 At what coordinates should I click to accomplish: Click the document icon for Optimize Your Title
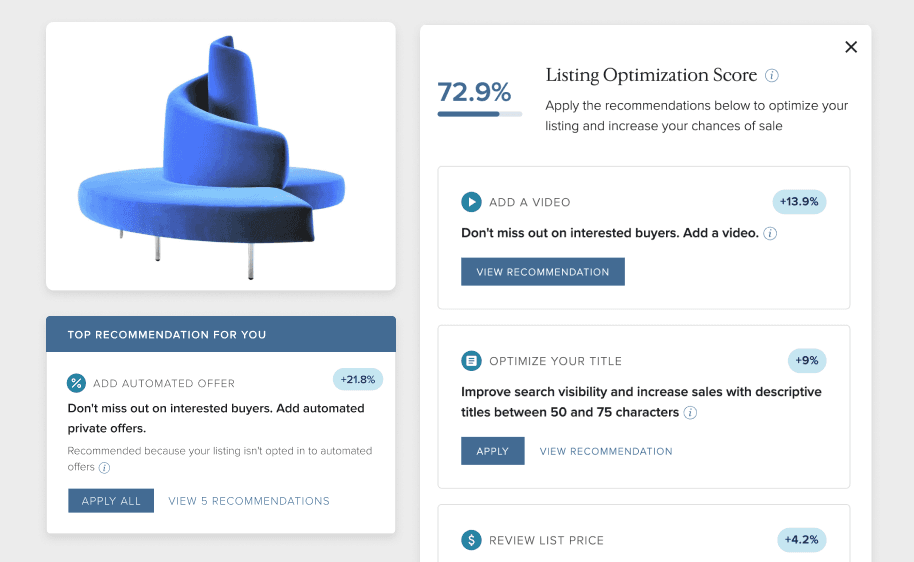pos(471,361)
